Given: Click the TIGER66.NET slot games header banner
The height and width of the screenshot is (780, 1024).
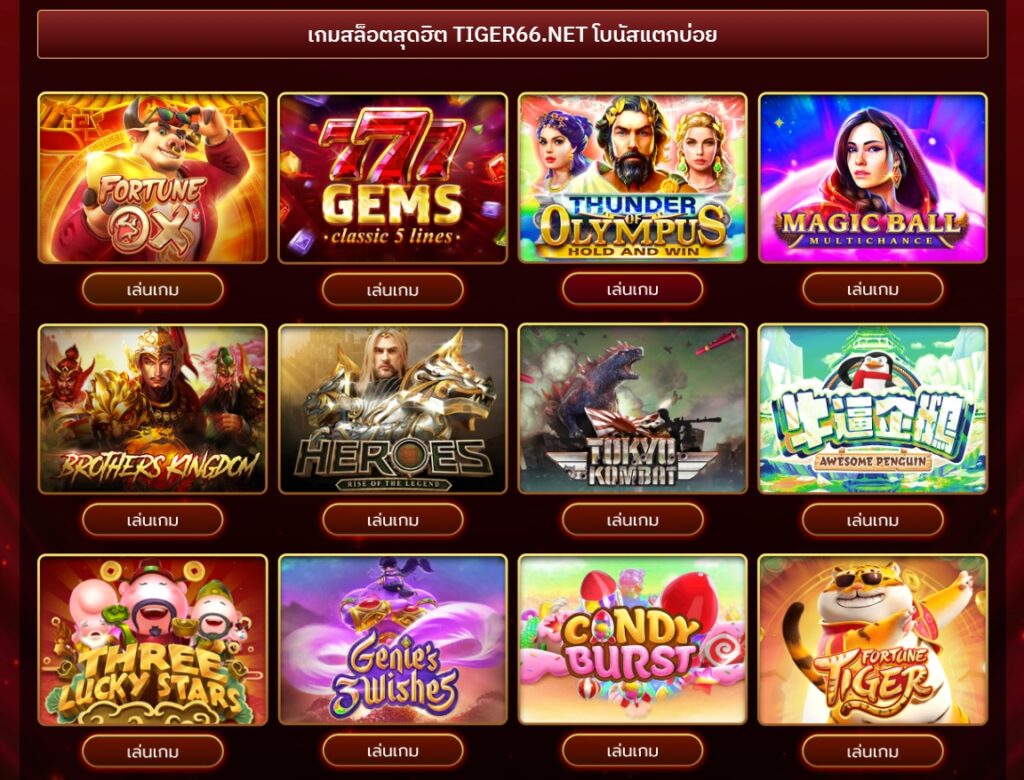Looking at the screenshot, I should point(513,34).
